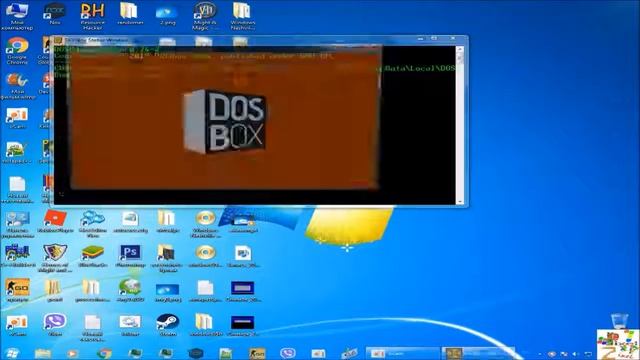The image size is (640, 360).
Task: Launch Google Chrome from the desktop shortcut
Action: (x=17, y=51)
